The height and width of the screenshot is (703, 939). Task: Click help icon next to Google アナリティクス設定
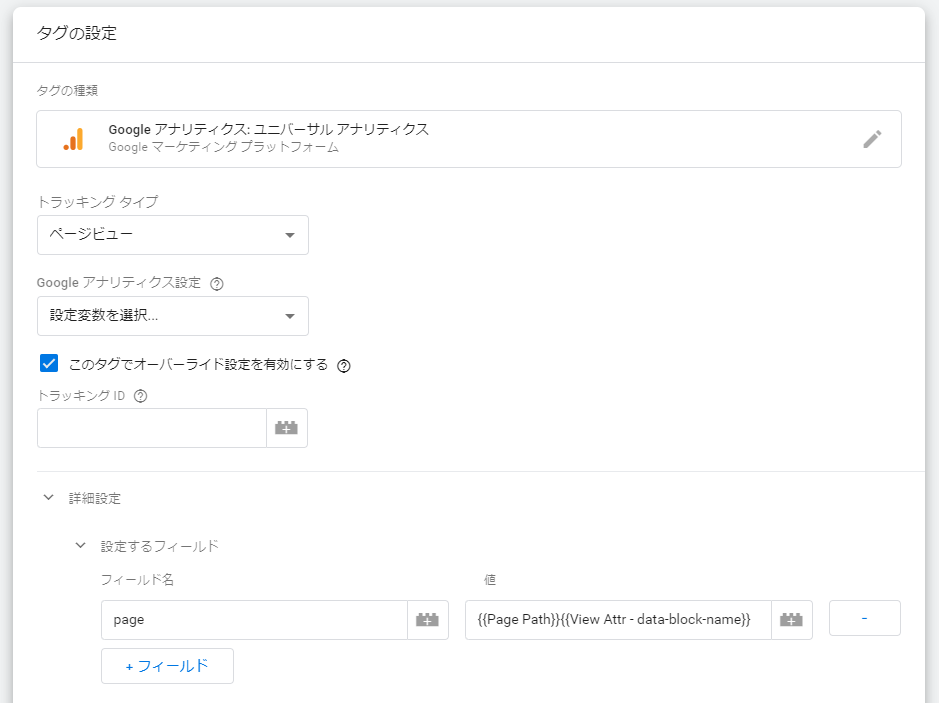[x=217, y=283]
